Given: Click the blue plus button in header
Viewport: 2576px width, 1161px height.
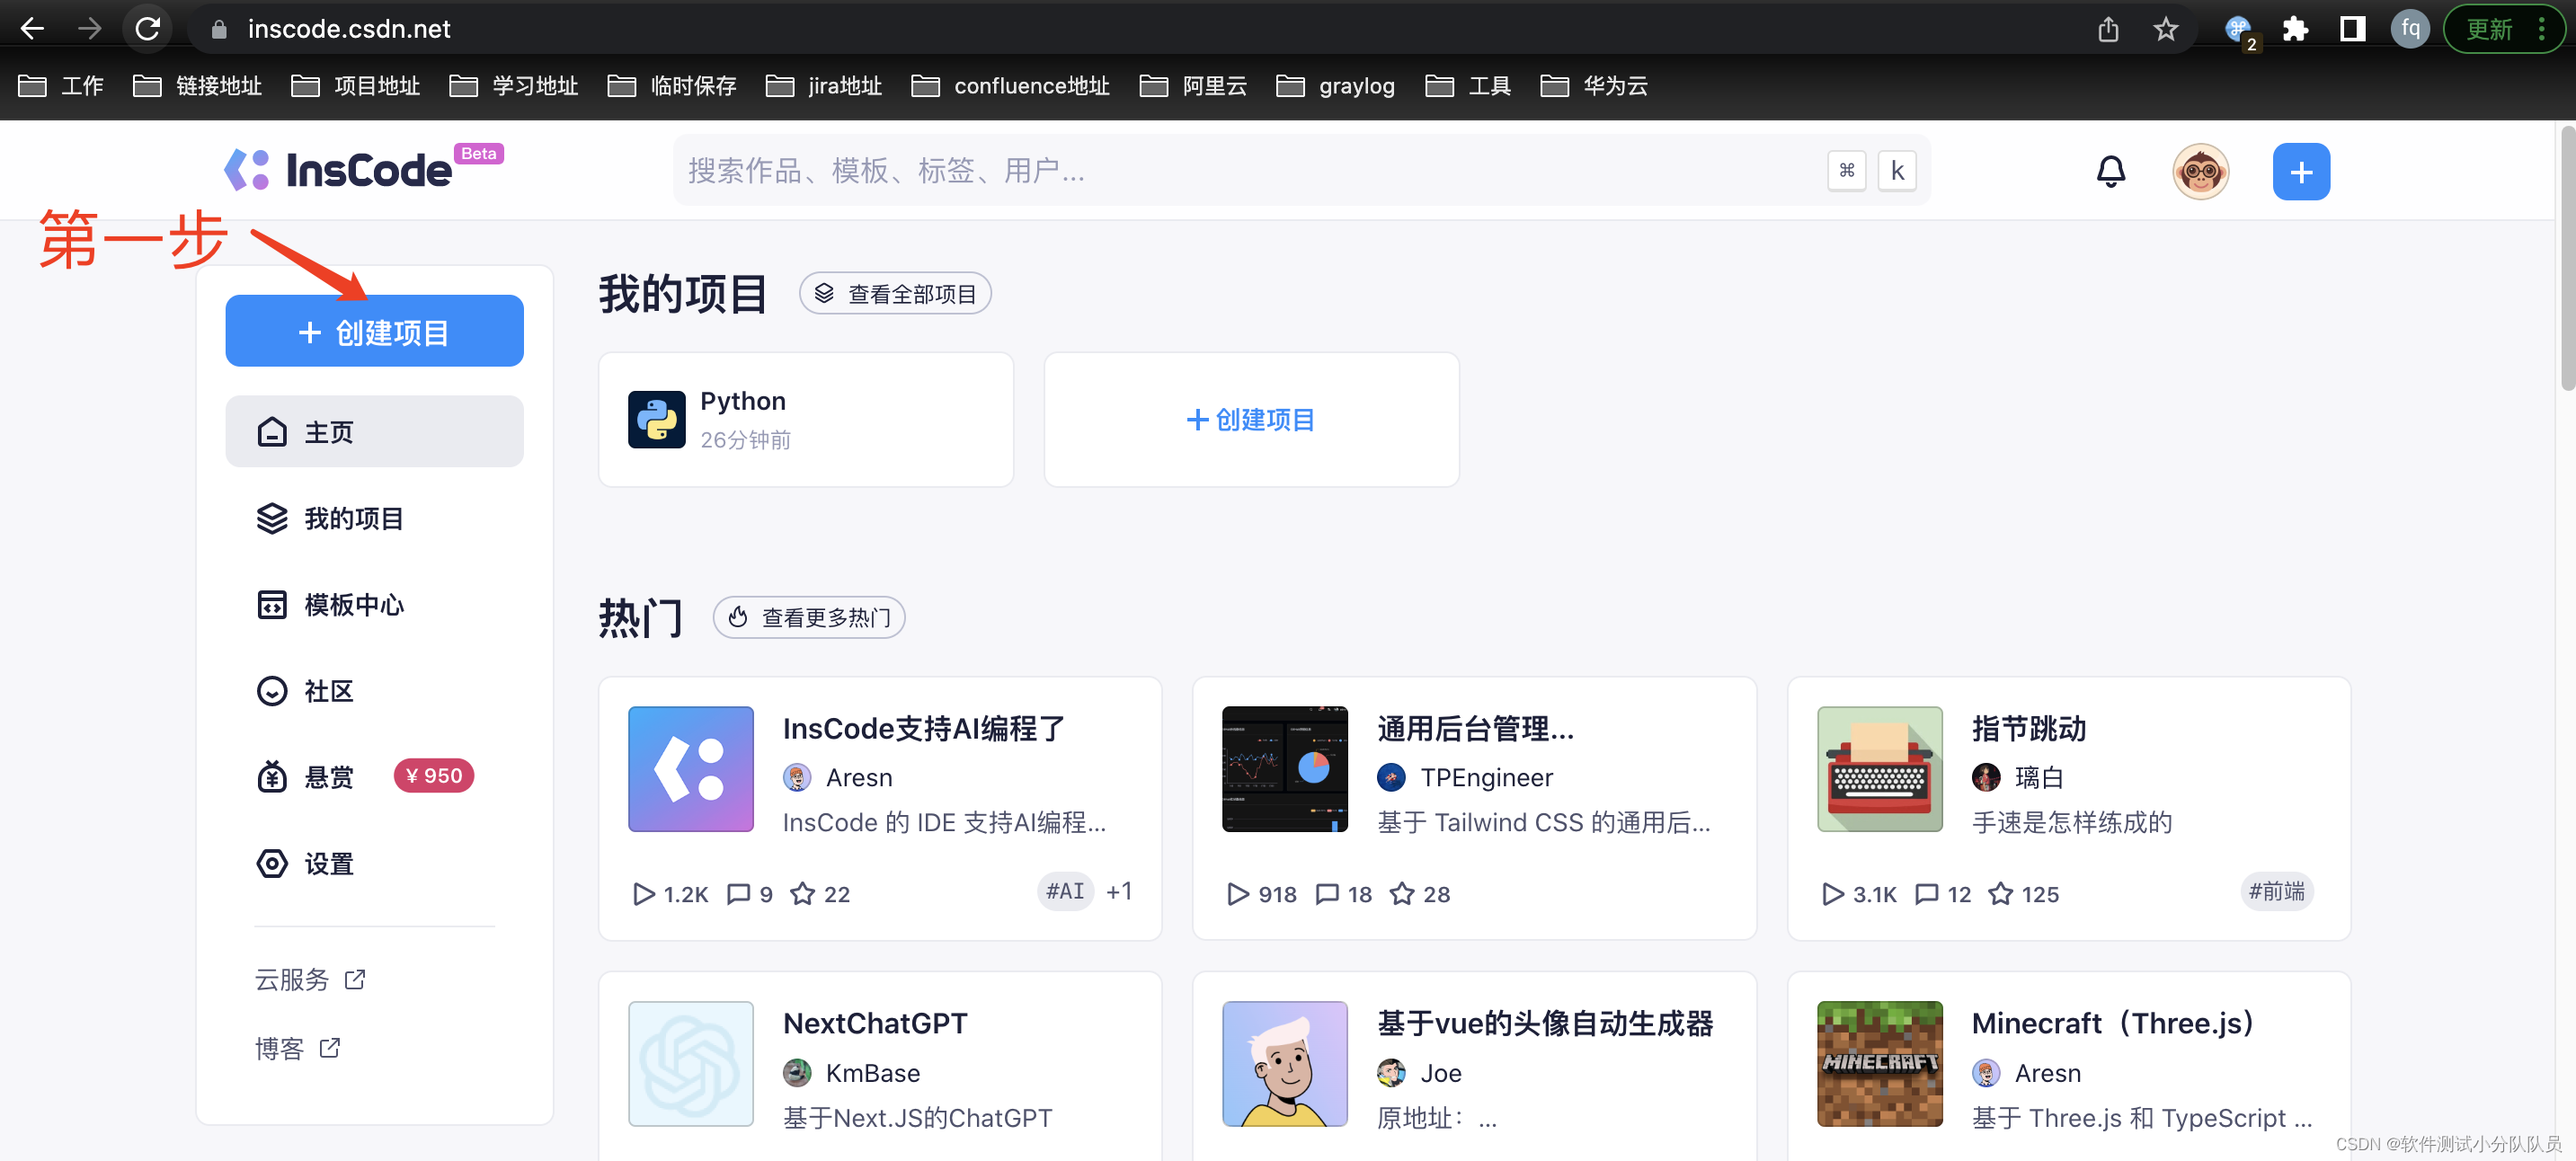Looking at the screenshot, I should pyautogui.click(x=2300, y=172).
